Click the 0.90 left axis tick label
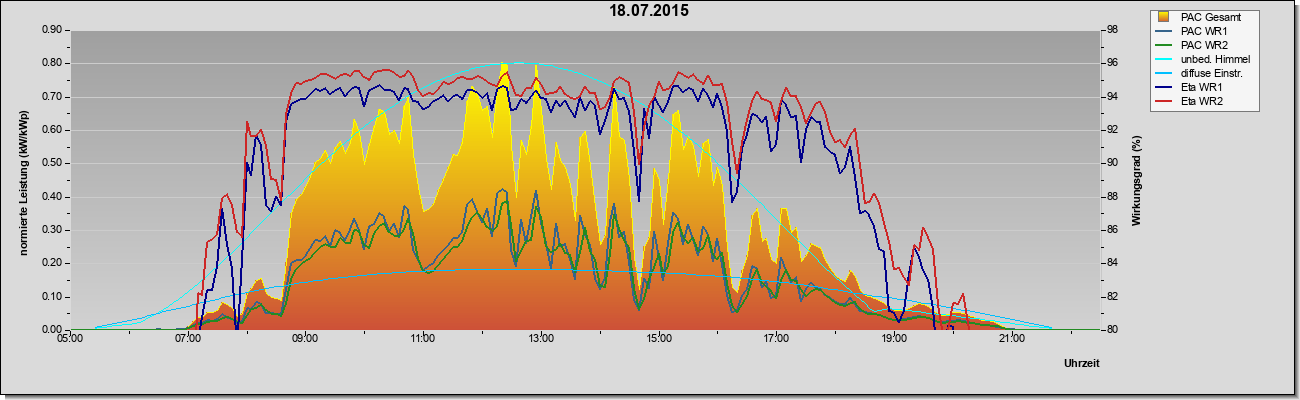The image size is (1300, 400). tap(53, 30)
